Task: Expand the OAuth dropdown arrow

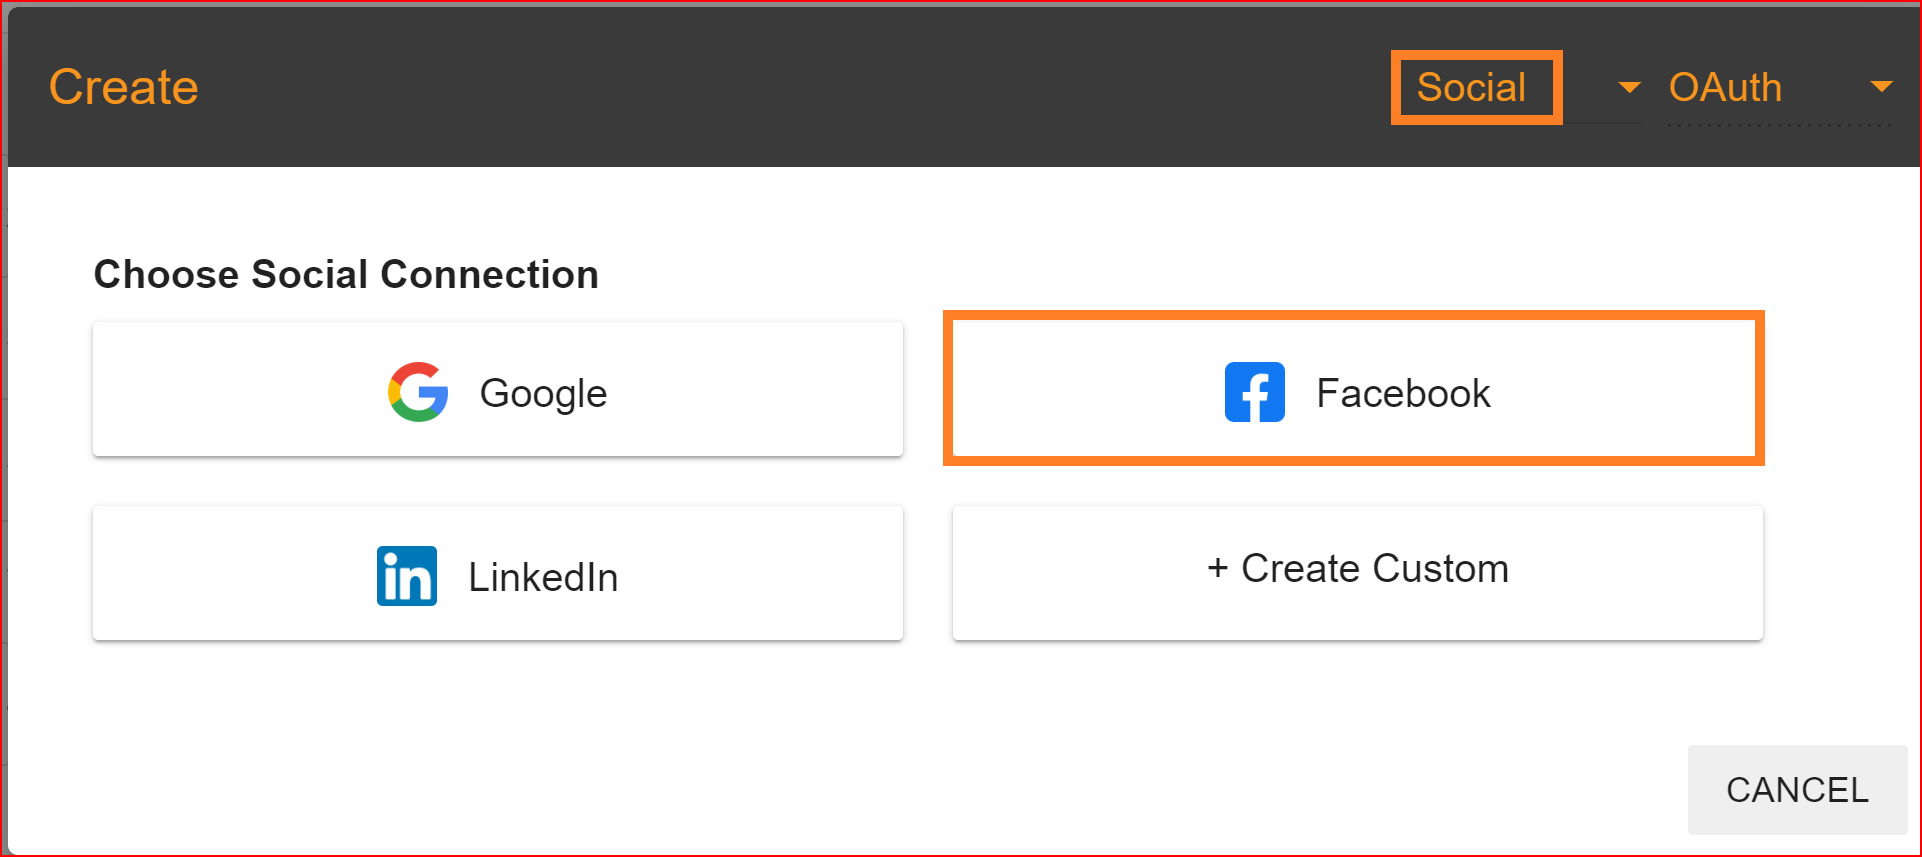Action: [x=1881, y=87]
